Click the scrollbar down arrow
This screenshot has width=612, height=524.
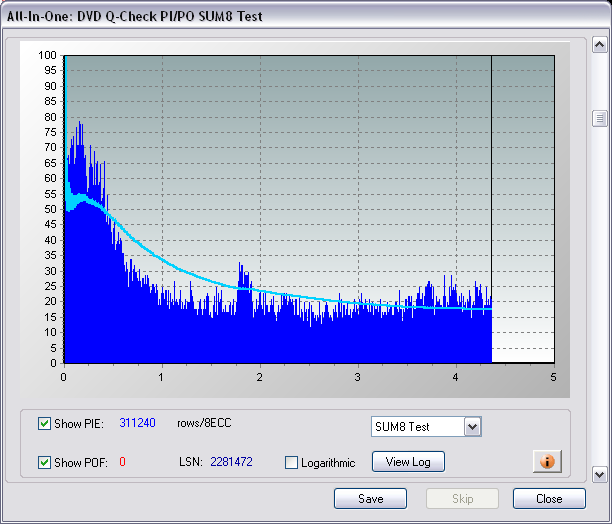pos(600,475)
